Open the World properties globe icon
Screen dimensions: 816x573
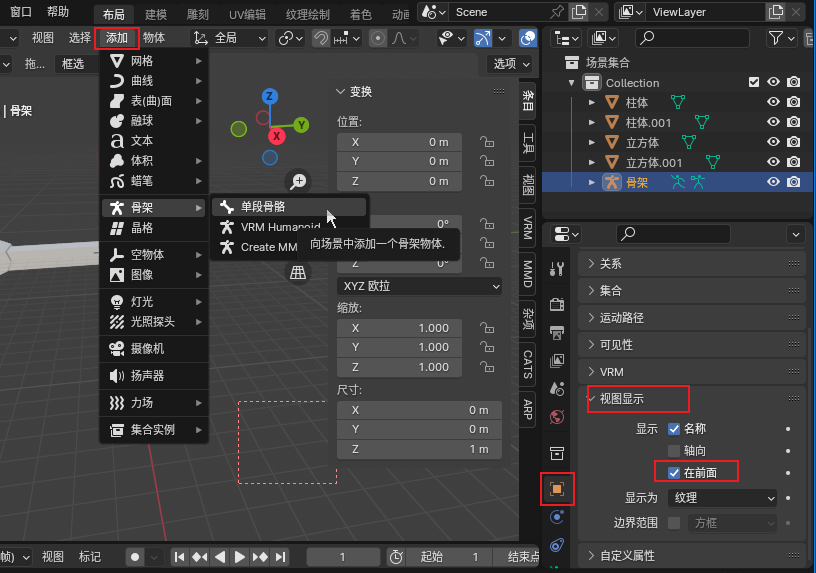click(x=557, y=417)
